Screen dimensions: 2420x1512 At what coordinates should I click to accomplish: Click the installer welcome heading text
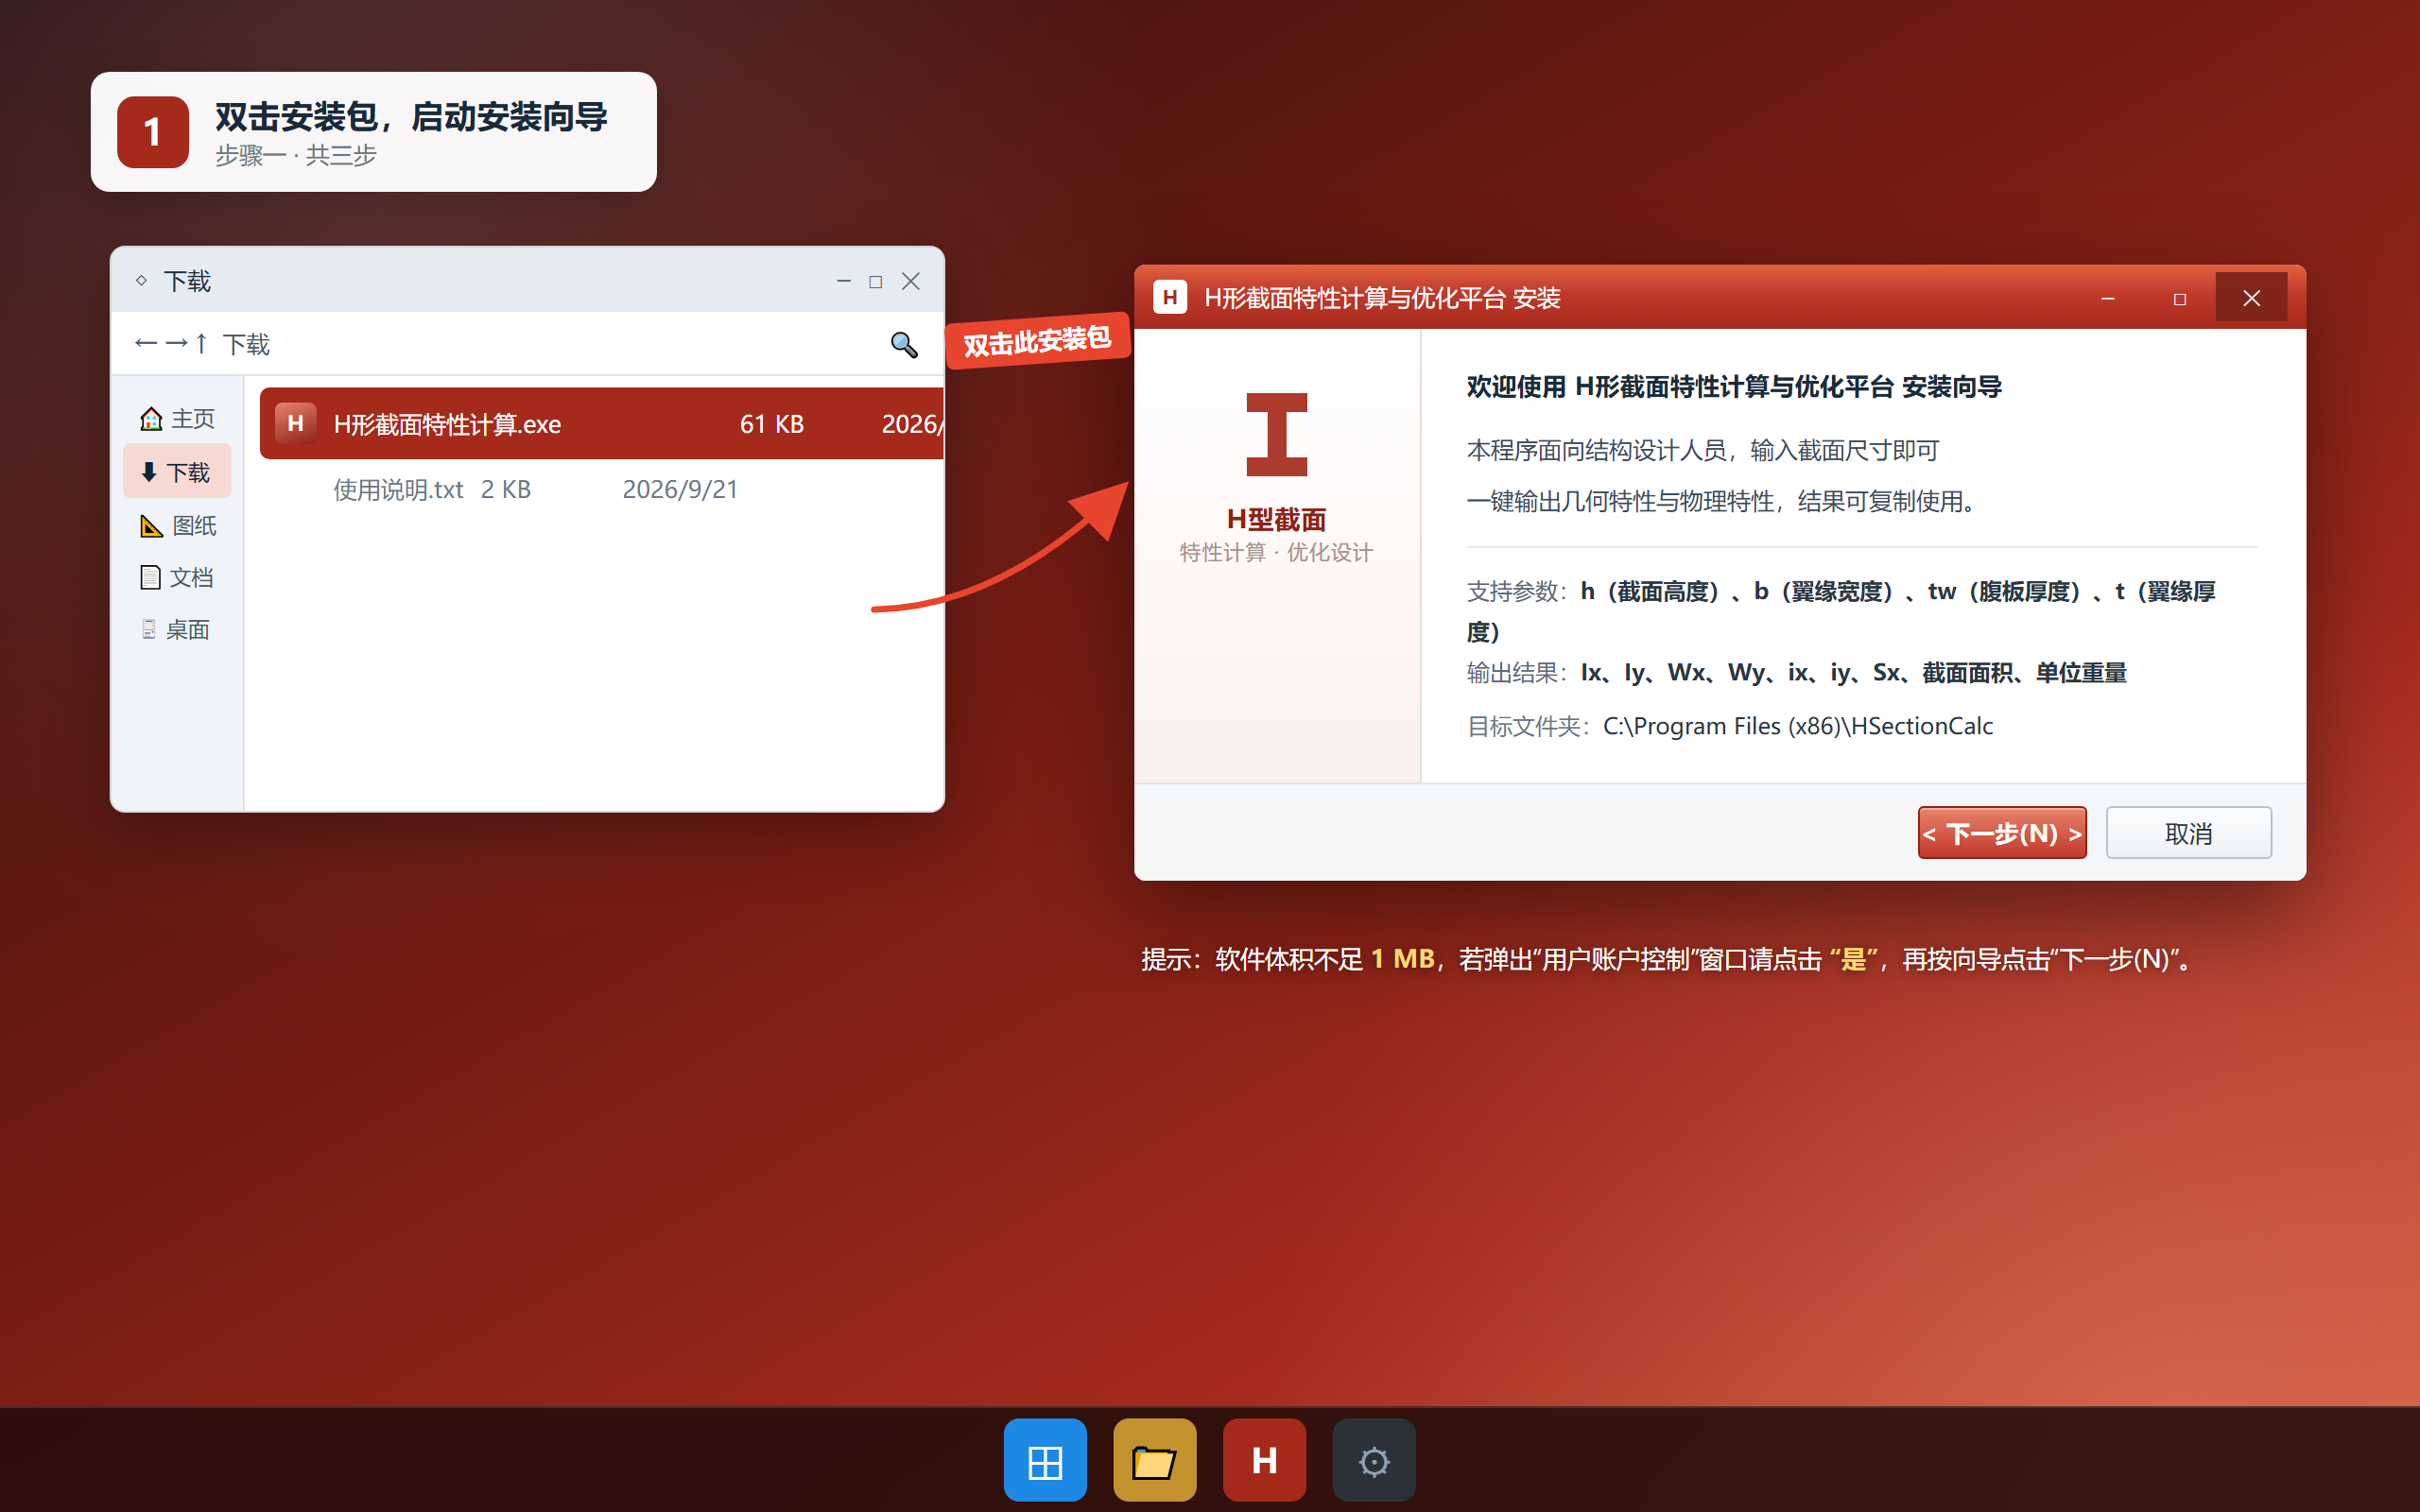[1734, 387]
